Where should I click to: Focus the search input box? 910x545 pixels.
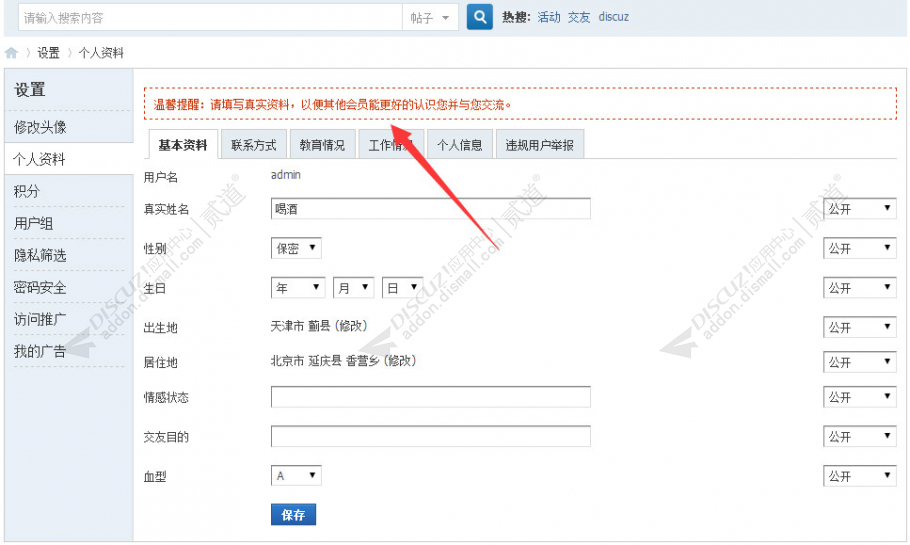point(210,18)
